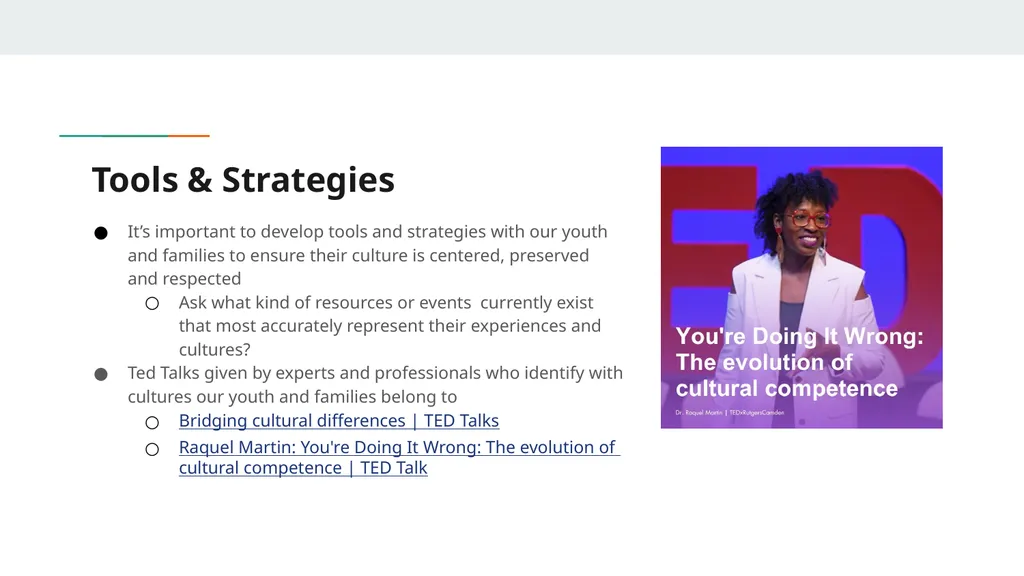Click the bullet text starting "It's important to develop"

point(367,255)
